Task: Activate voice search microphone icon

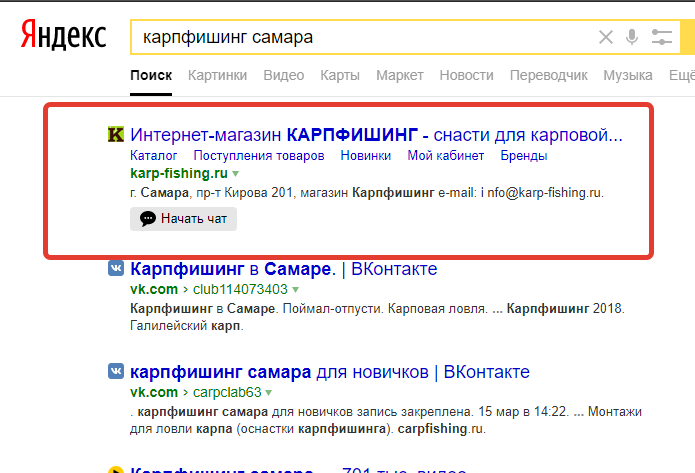Action: coord(632,38)
